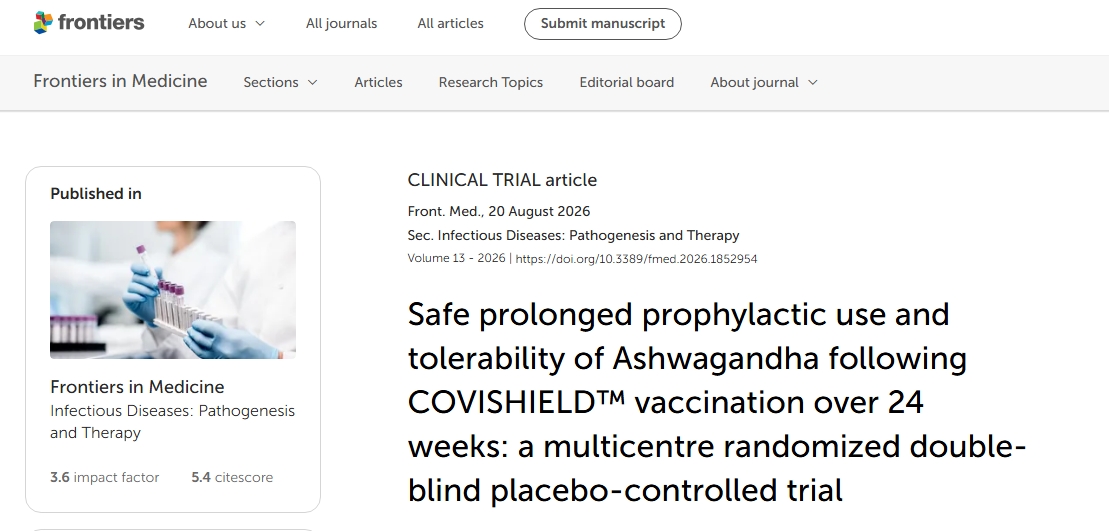Select the Sec. Infectious Diseases section link
Screen dimensions: 1109x531
click(574, 235)
